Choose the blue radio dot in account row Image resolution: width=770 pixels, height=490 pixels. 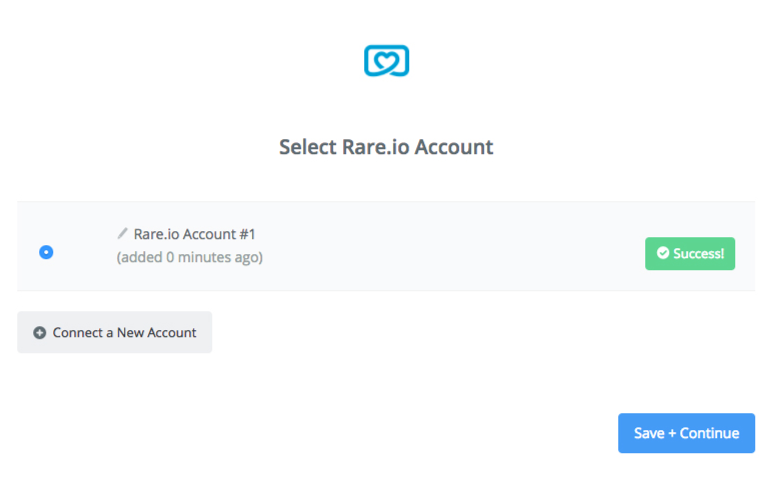46,252
